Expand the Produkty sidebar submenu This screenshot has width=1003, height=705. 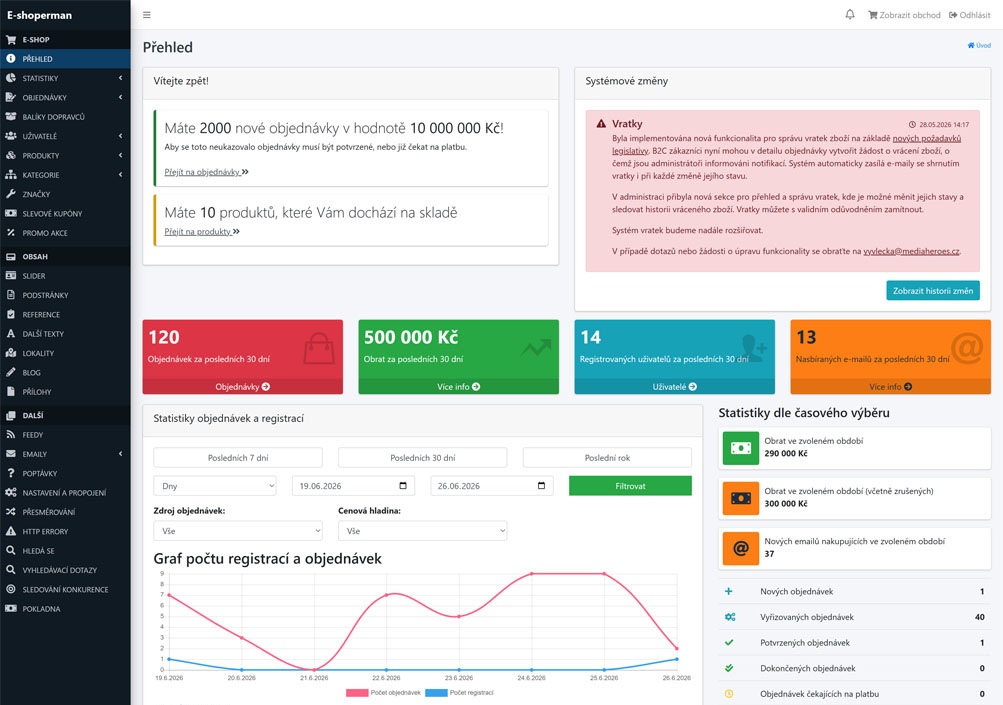120,155
